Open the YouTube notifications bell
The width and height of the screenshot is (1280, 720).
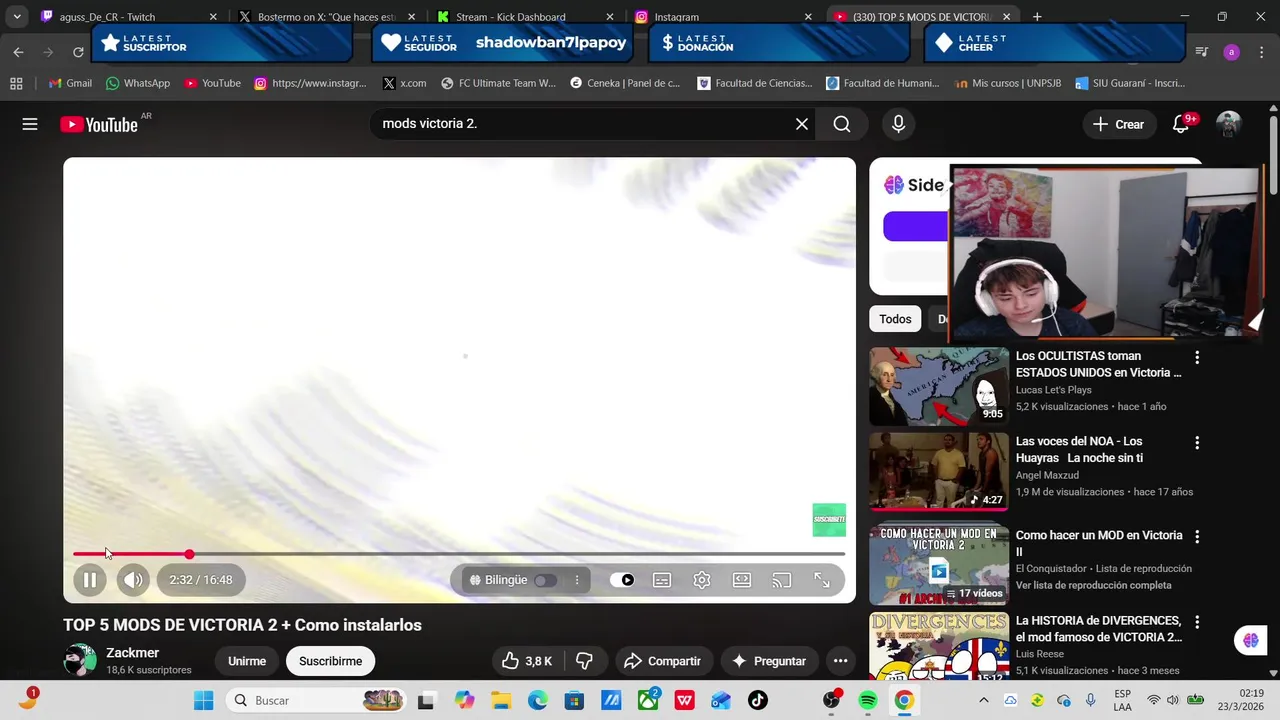click(1181, 124)
